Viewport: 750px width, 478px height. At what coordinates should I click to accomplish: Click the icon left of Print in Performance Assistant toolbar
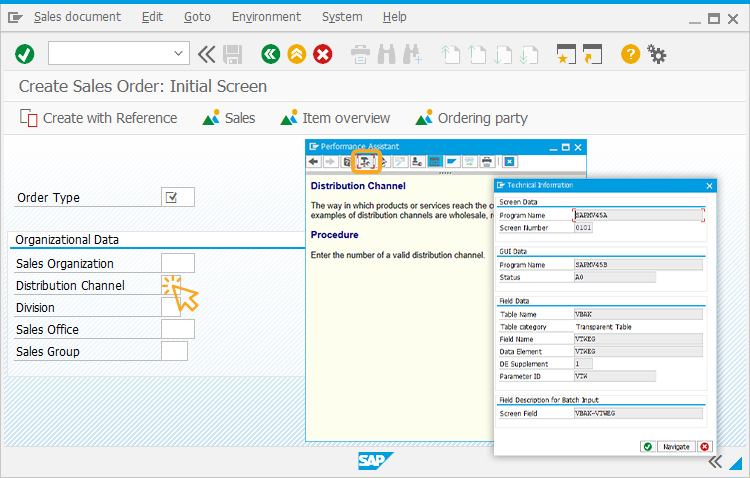[469, 162]
